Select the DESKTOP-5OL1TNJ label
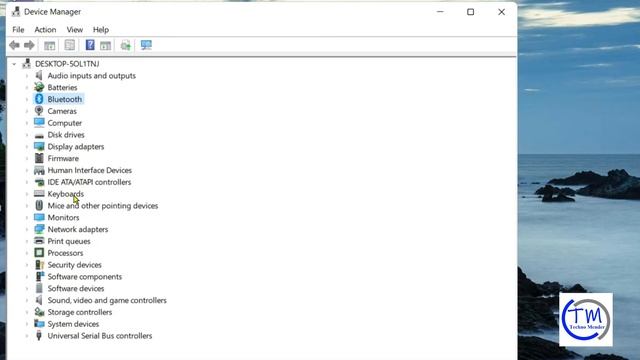640x360 pixels. (x=67, y=64)
